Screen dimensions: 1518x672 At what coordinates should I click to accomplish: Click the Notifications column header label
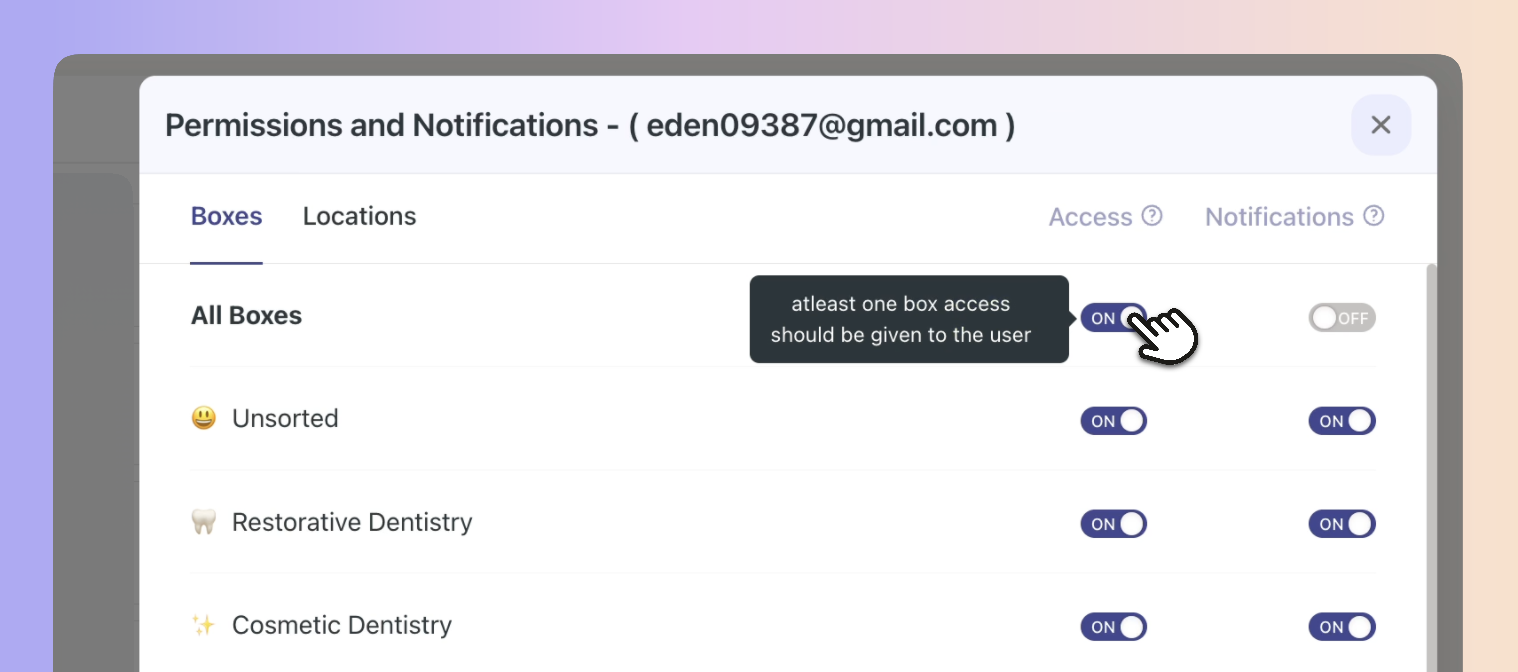pos(1279,217)
